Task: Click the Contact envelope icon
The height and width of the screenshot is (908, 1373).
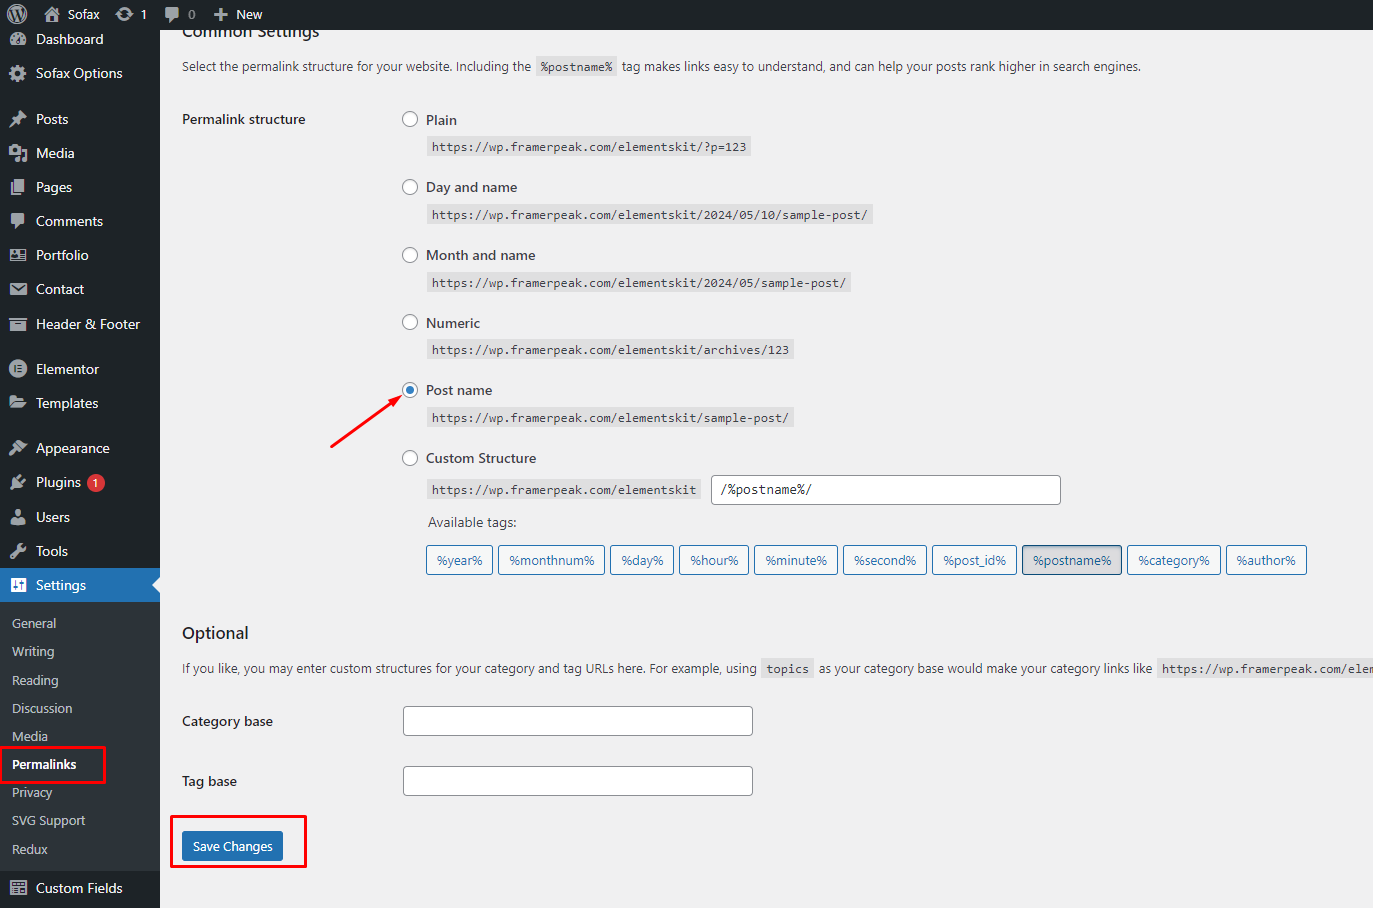Action: (x=18, y=289)
